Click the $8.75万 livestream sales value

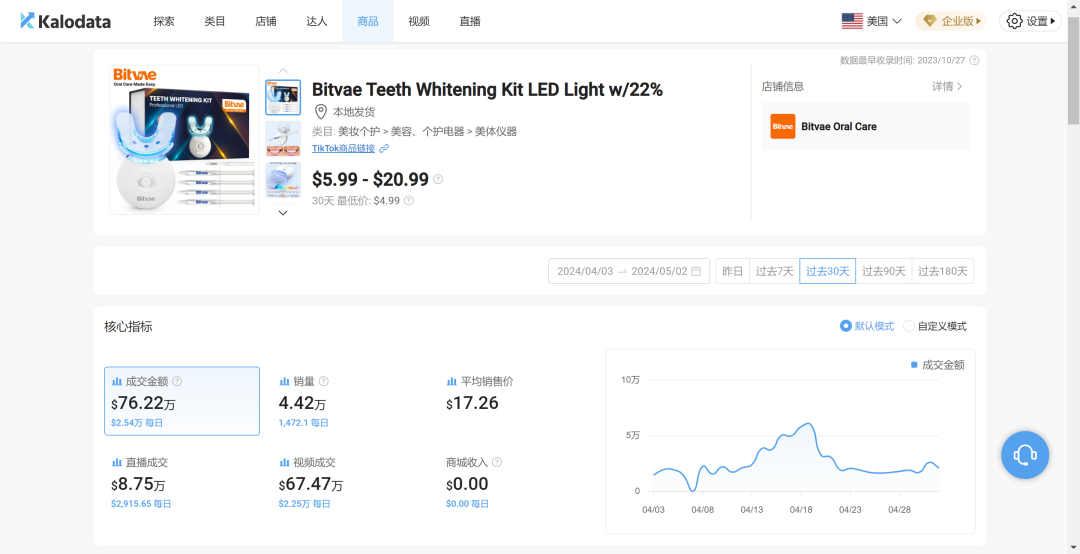138,484
